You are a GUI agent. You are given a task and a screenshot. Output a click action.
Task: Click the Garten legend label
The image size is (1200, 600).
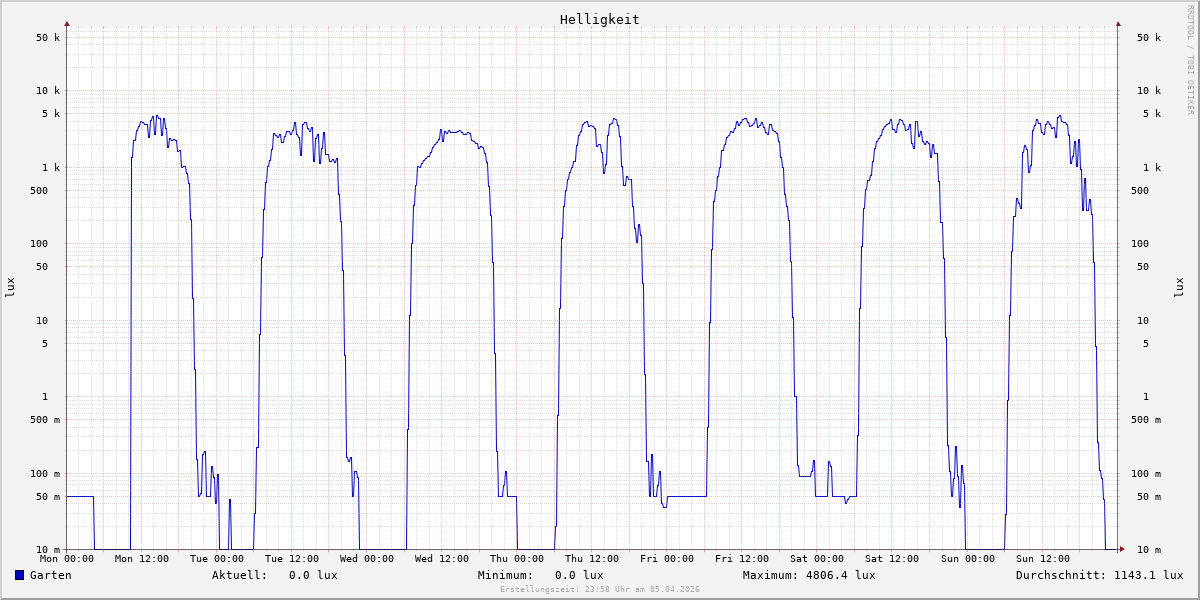coord(50,575)
